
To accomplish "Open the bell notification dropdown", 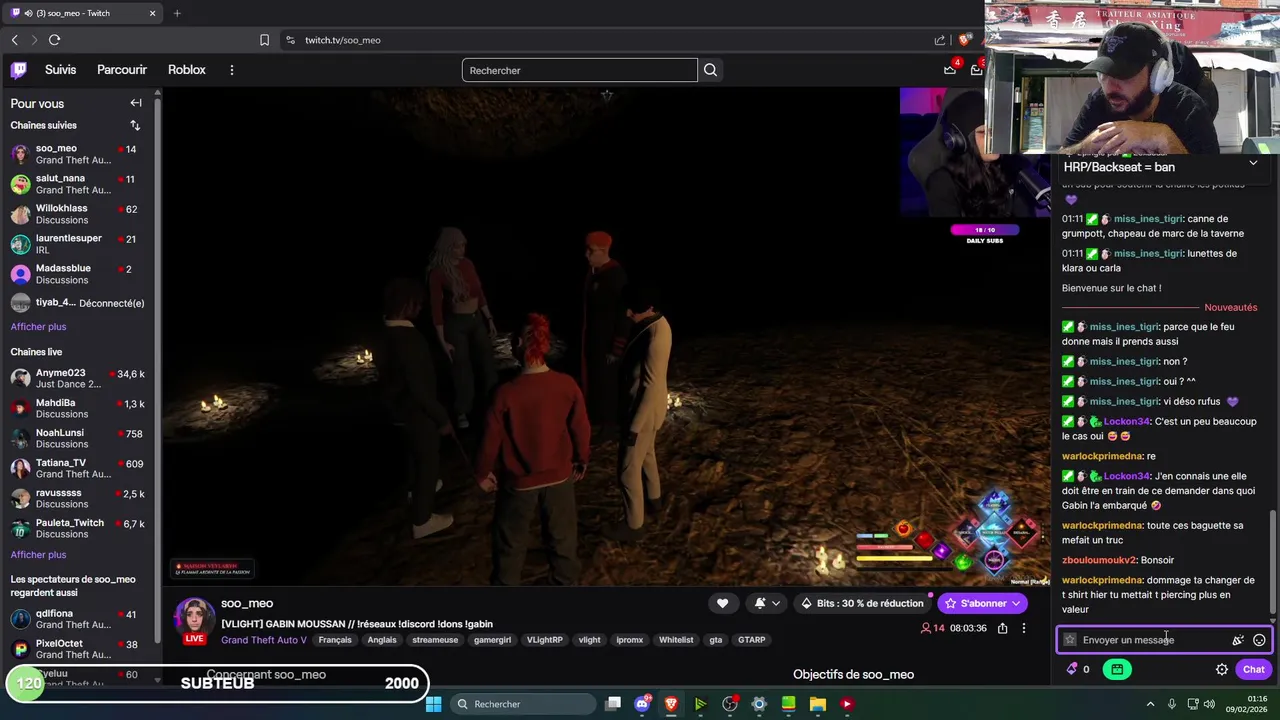I will (x=767, y=603).
